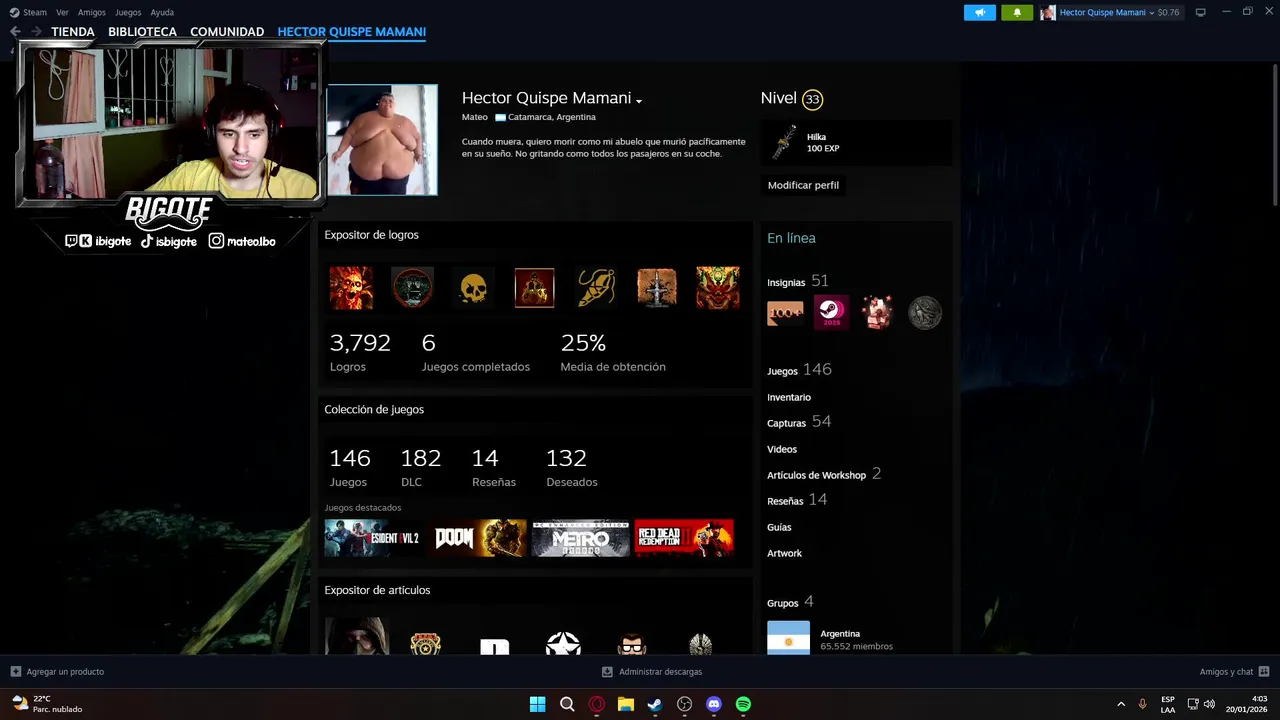Click the Hilka featured badge icon
This screenshot has width=1280, height=720.
(785, 143)
